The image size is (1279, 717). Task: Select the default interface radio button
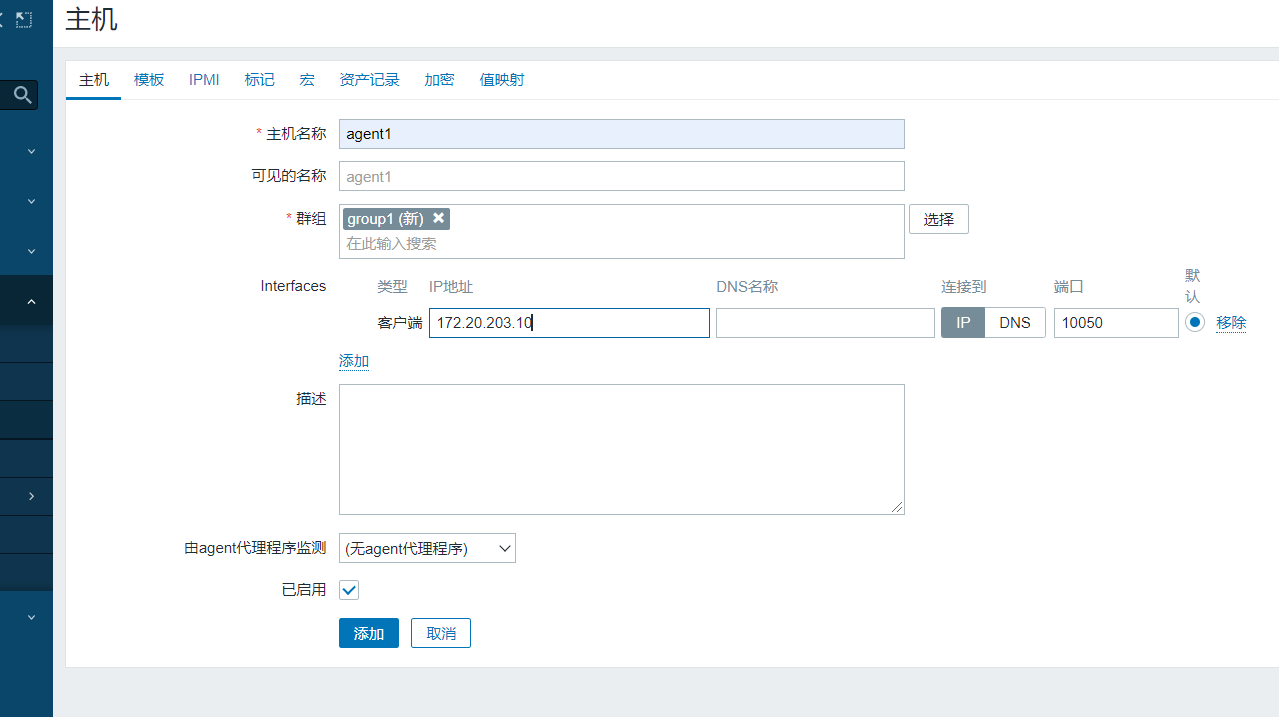point(1196,322)
